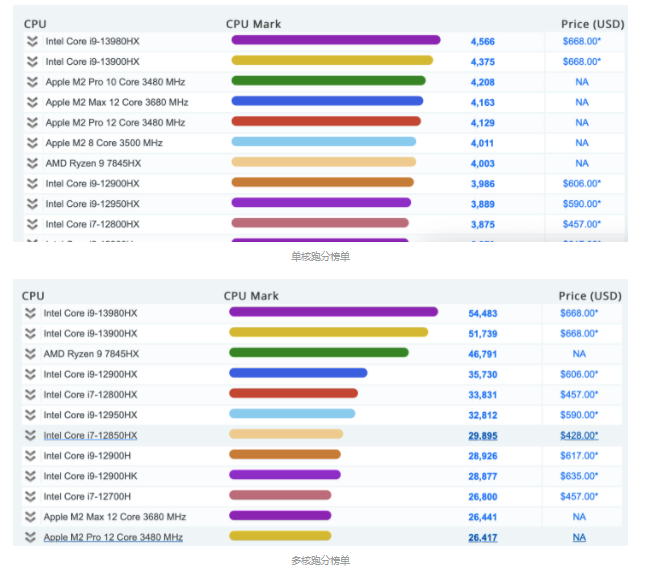Expand the Apple M2 Max row scoring 26,441
Image resolution: width=649 pixels, height=573 pixels.
tap(30, 517)
